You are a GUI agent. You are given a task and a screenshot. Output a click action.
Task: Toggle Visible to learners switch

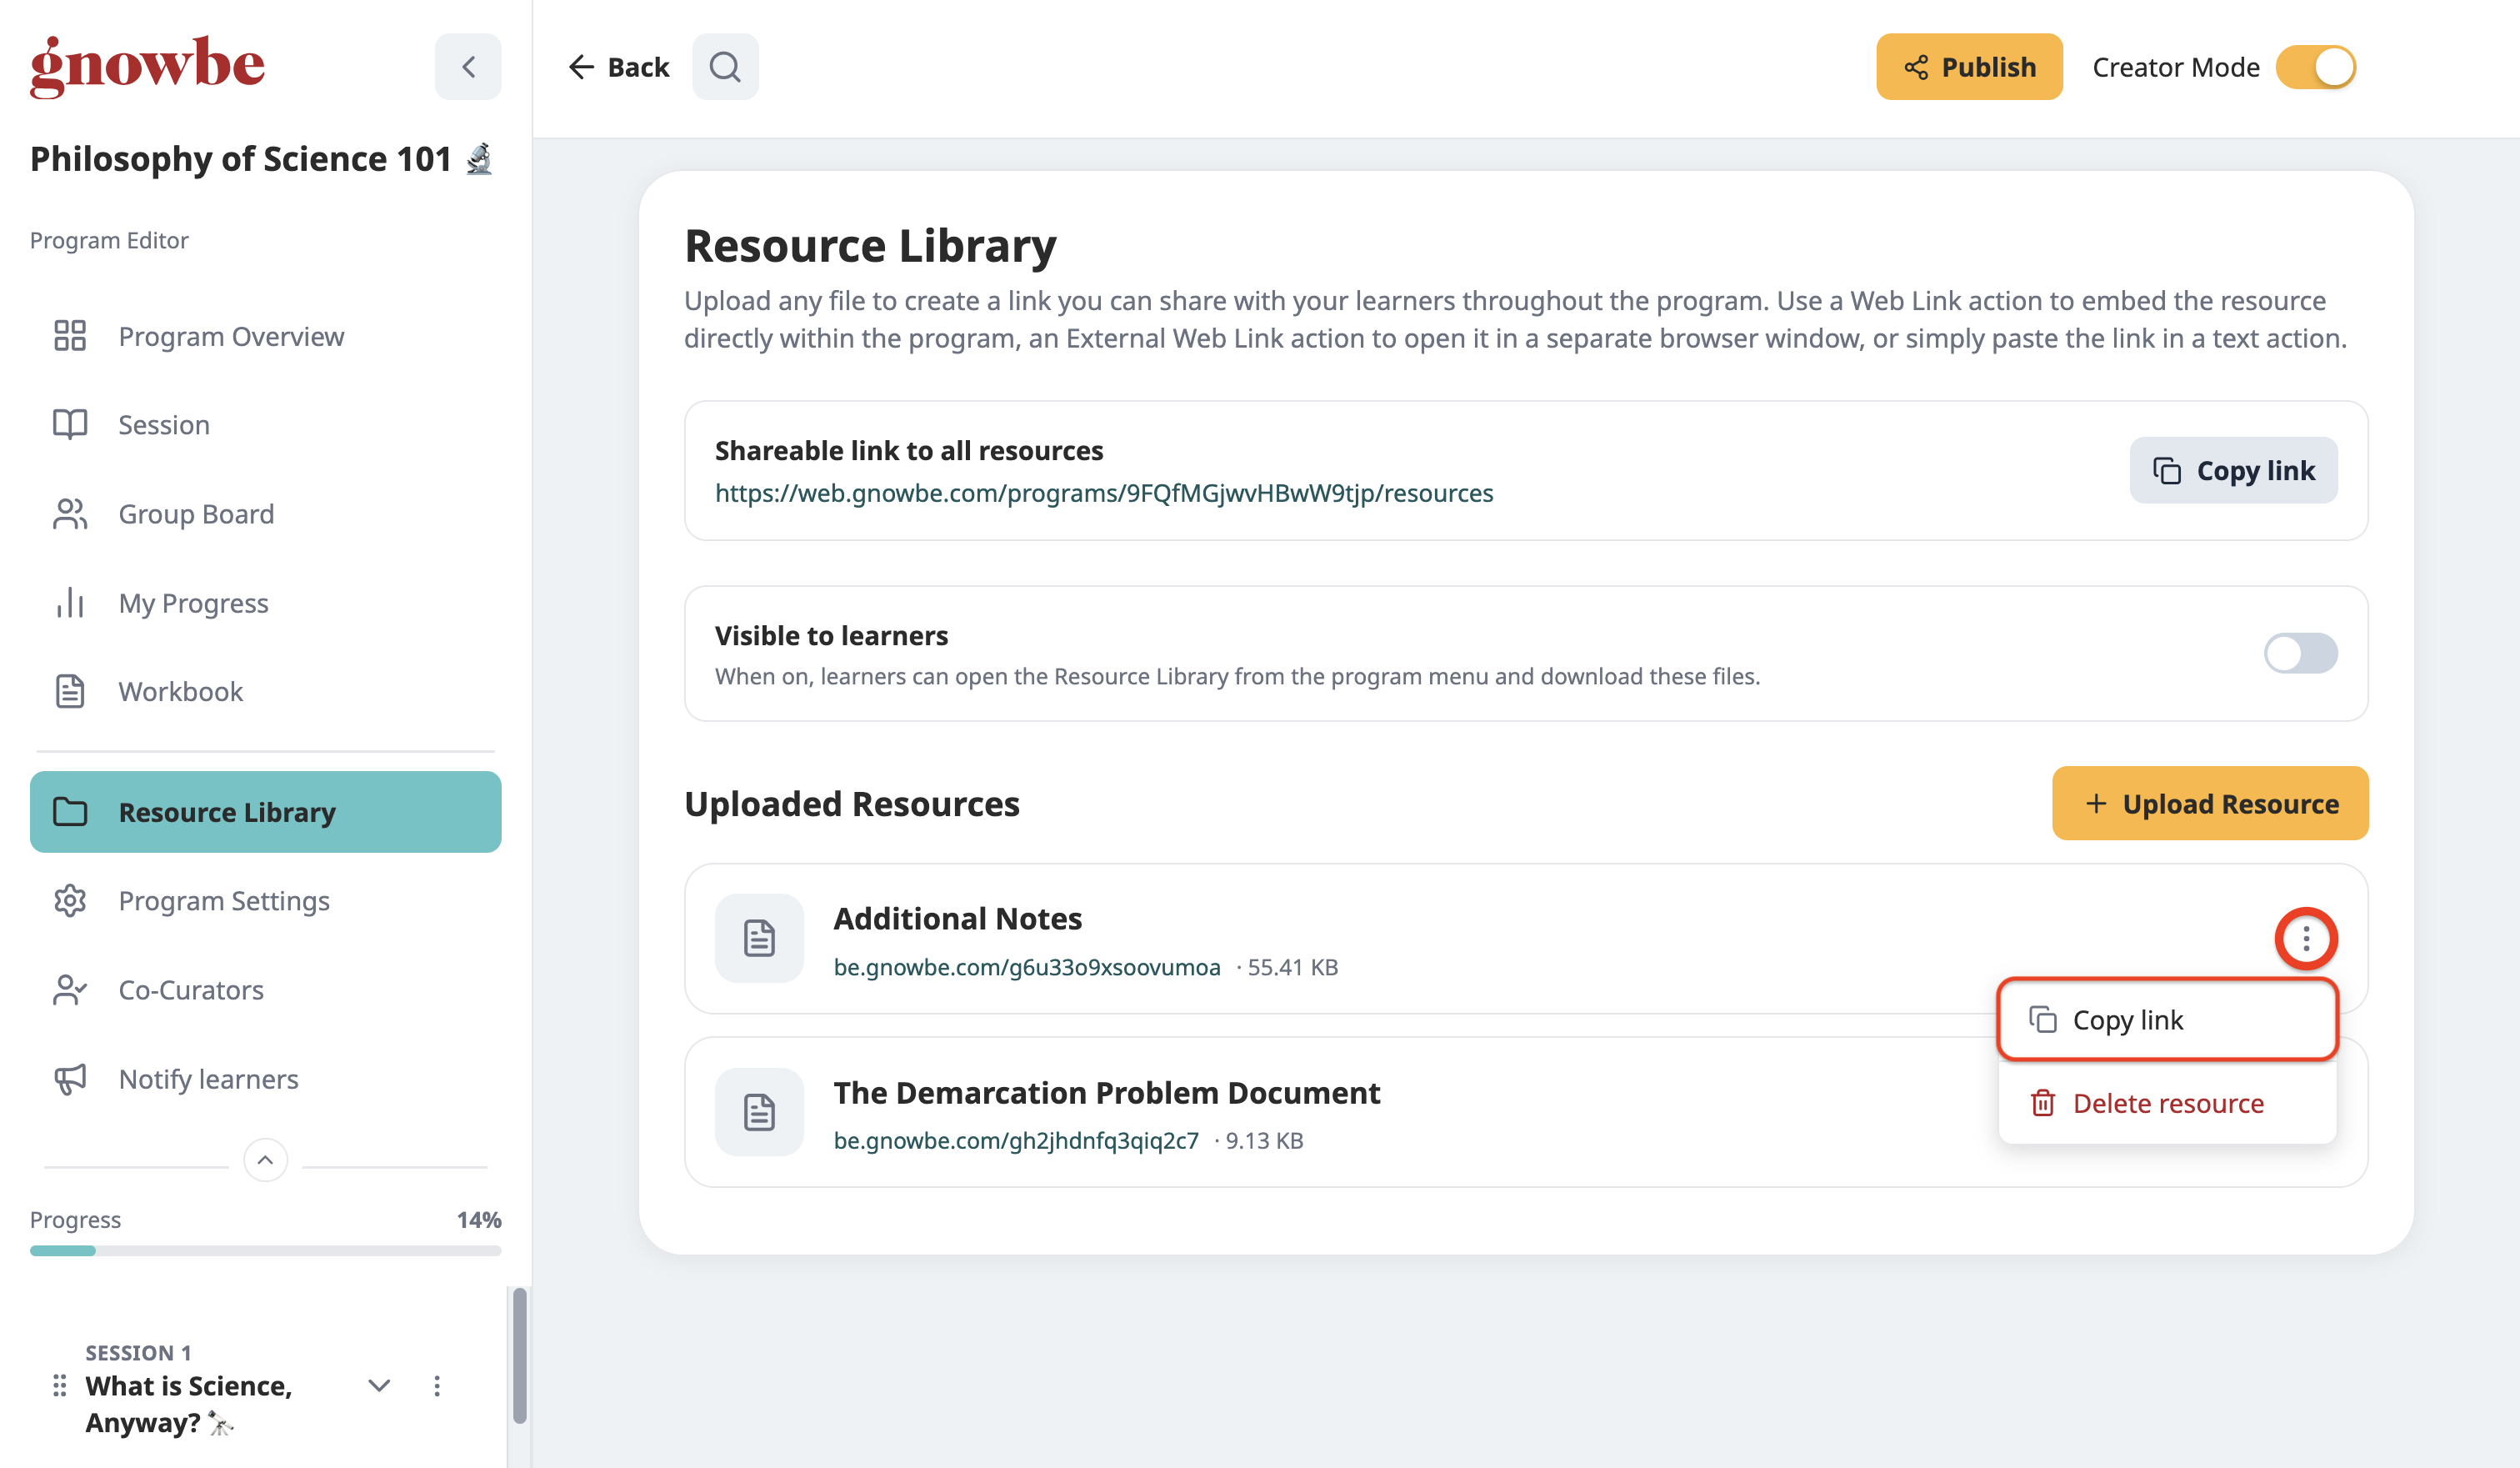click(x=2300, y=653)
